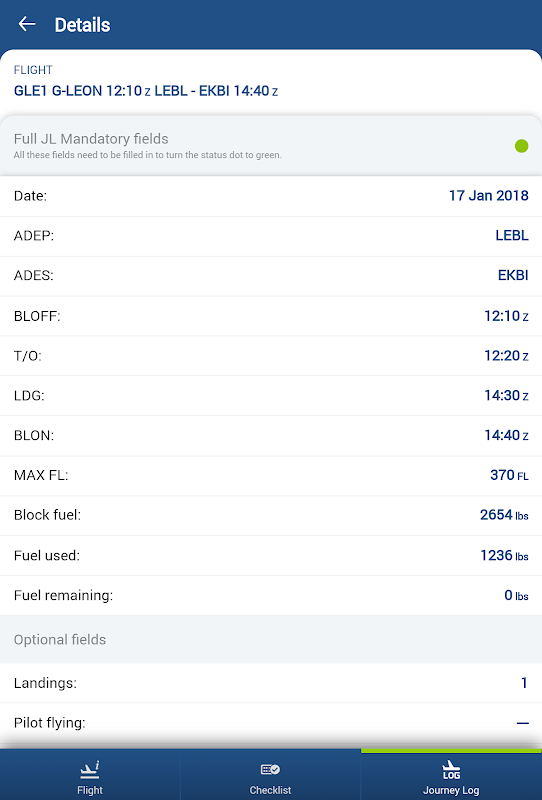Change the T/O time 12:20 z
Viewport: 542px width, 800px height.
pos(505,356)
